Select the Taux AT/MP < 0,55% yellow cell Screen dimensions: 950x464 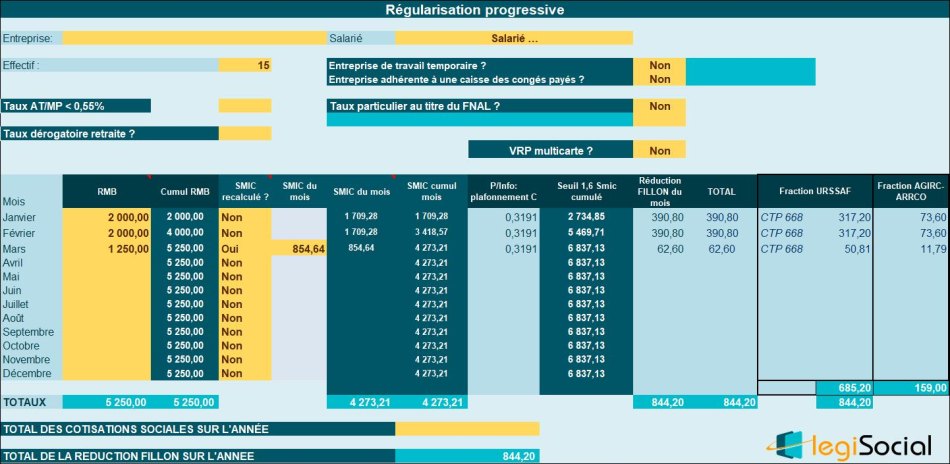click(245, 106)
